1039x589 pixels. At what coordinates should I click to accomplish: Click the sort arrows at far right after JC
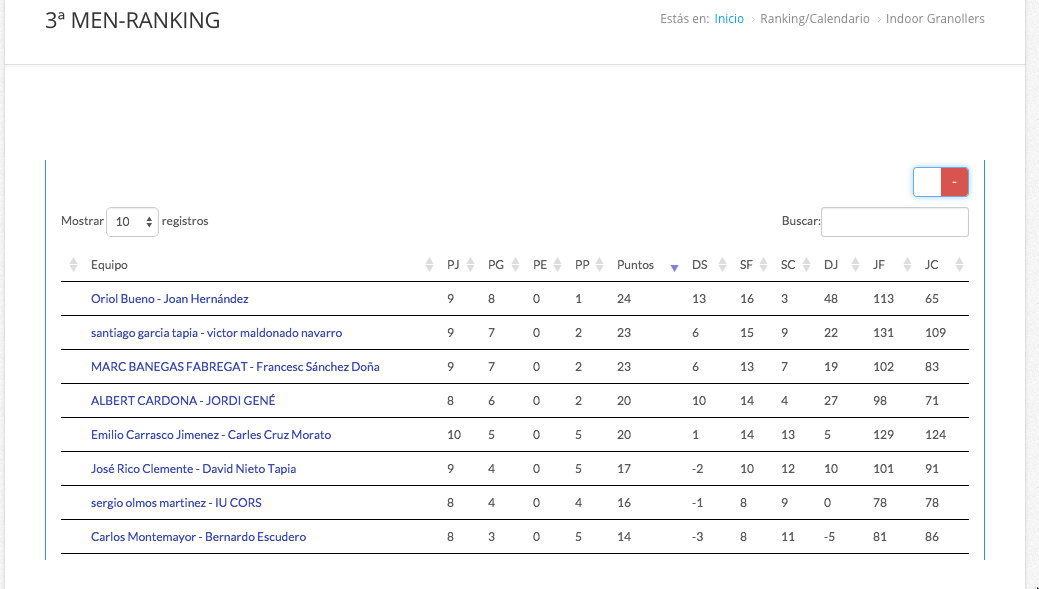pyautogui.click(x=959, y=265)
